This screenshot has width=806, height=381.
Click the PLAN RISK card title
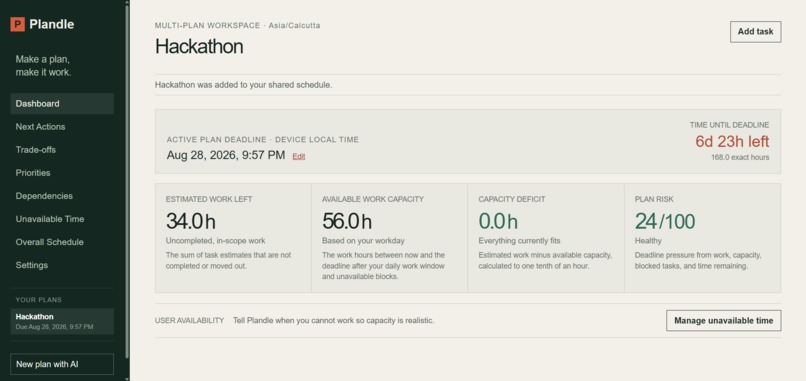click(x=654, y=199)
